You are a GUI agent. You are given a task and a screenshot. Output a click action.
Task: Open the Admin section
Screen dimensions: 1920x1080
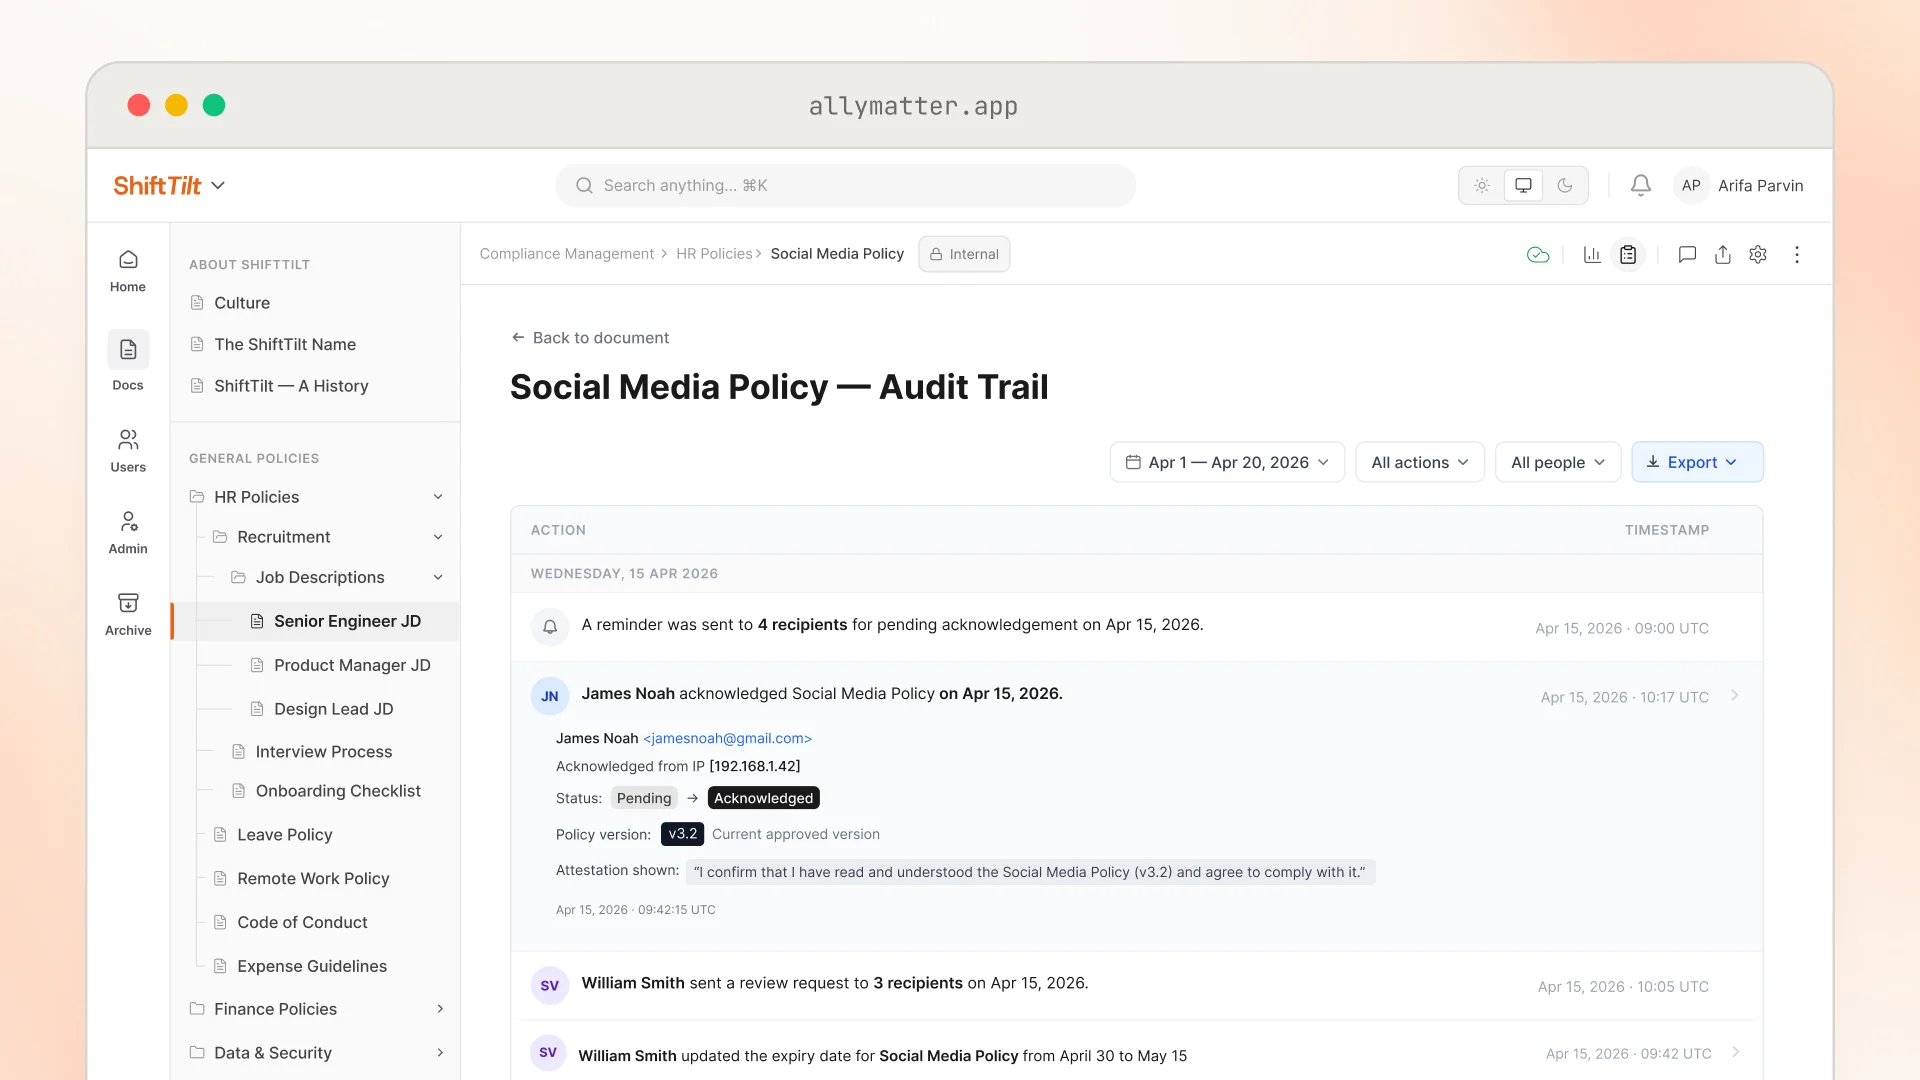click(x=128, y=533)
